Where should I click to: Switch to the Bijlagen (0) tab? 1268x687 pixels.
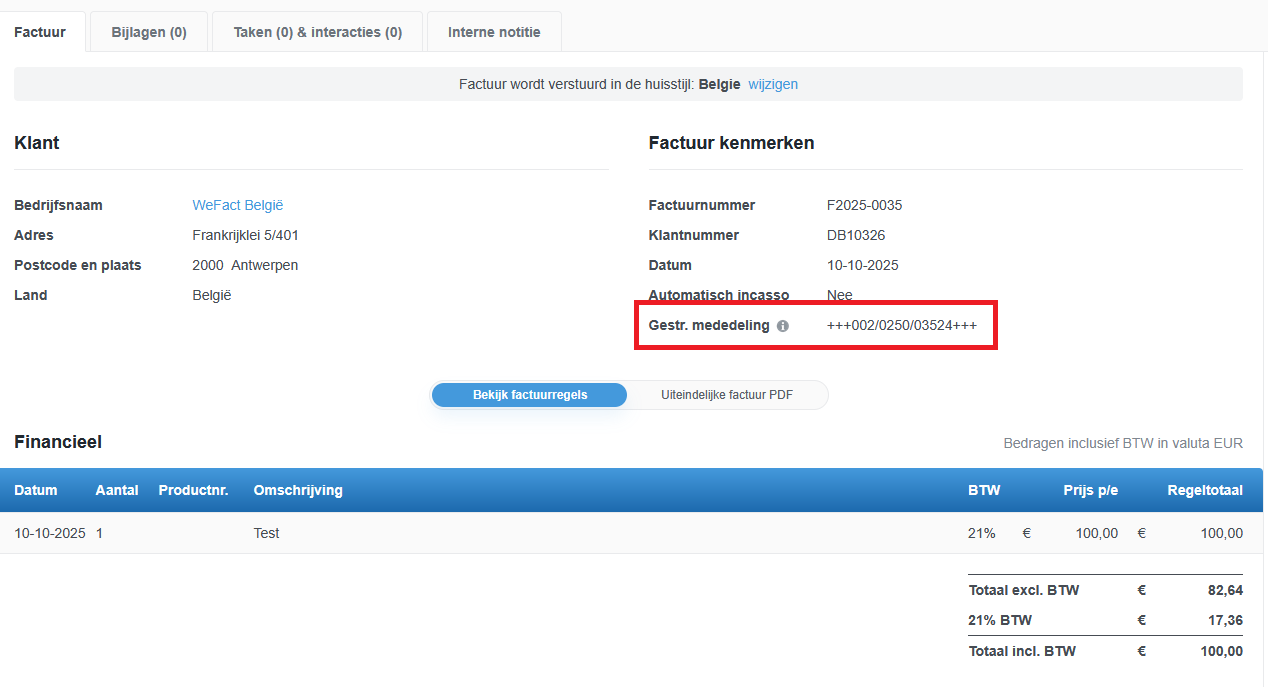148,31
